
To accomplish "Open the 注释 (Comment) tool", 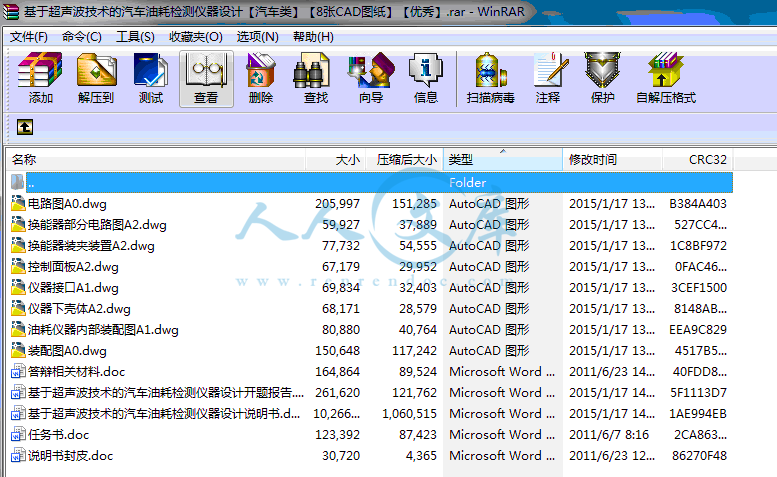I will click(x=550, y=71).
